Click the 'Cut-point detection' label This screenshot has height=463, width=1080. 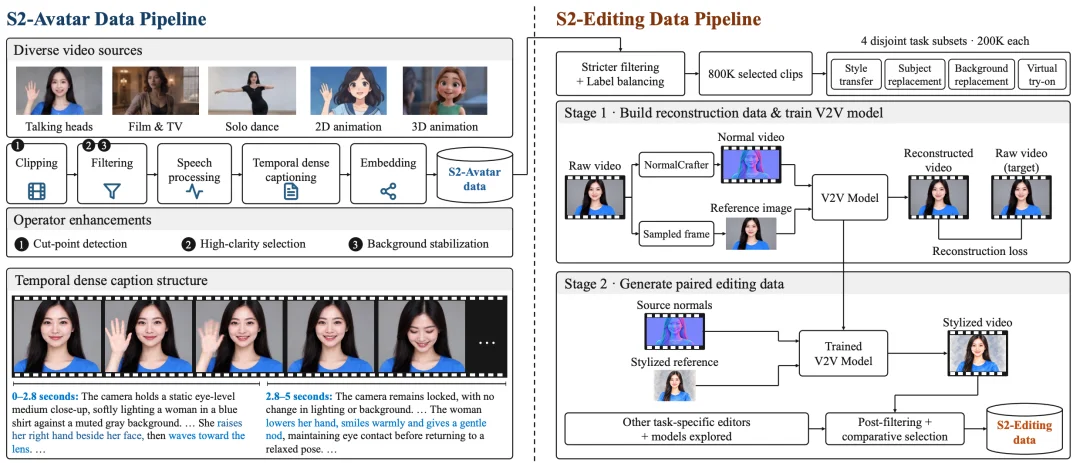click(x=79, y=244)
